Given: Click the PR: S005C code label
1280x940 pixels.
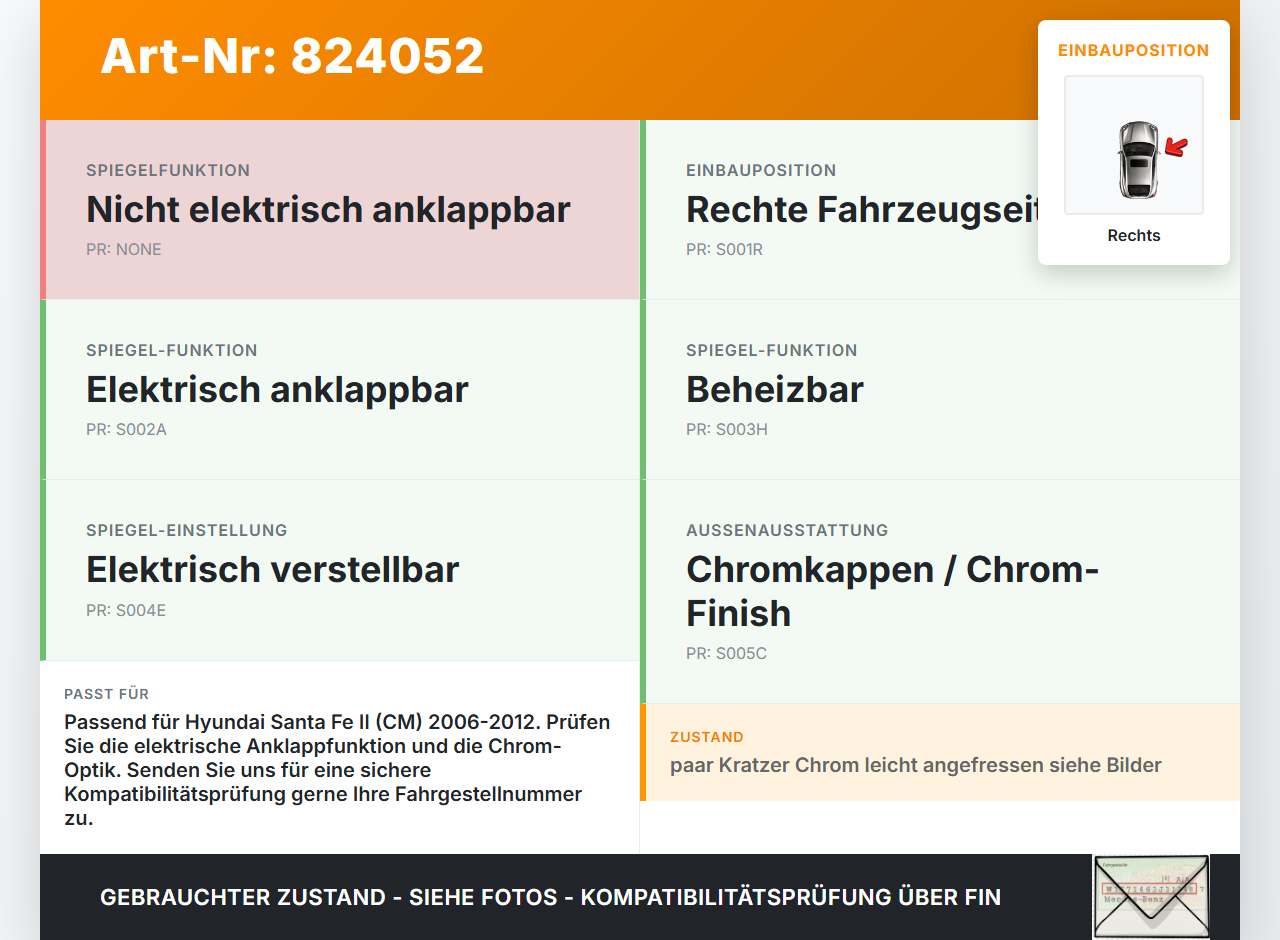Looking at the screenshot, I should pyautogui.click(x=726, y=654).
